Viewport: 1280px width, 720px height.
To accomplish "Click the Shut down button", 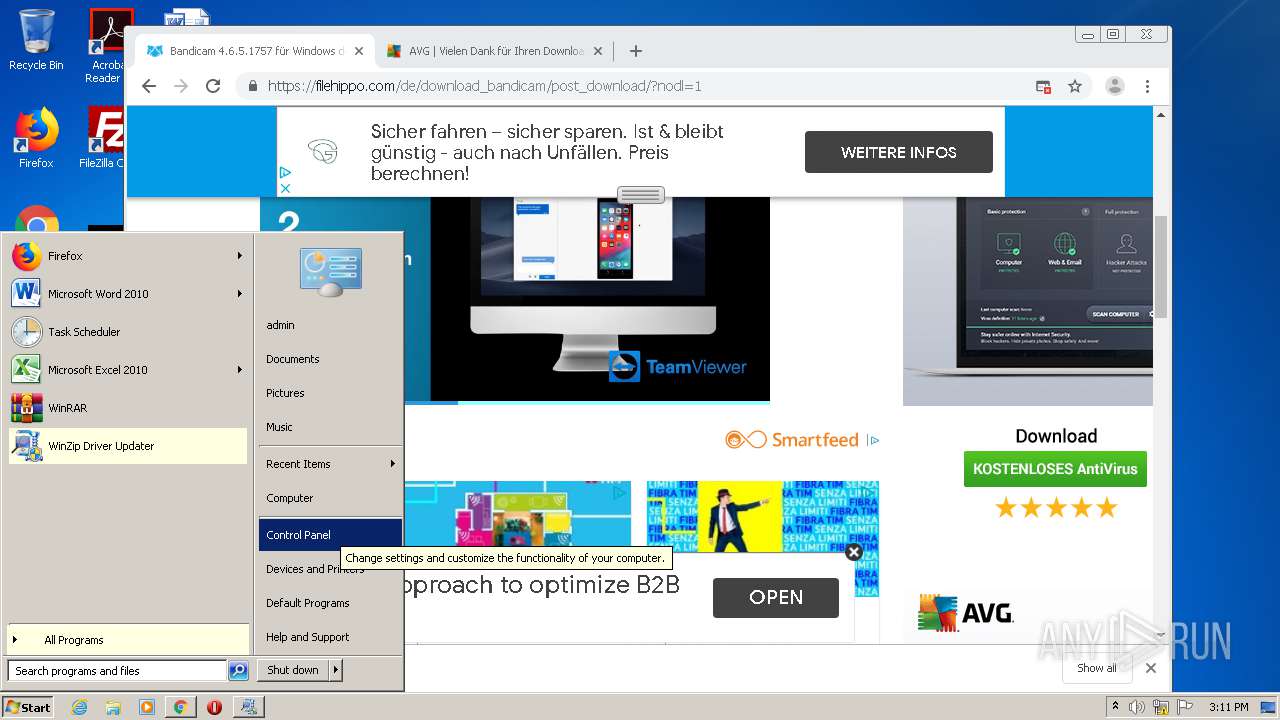I will coord(293,670).
